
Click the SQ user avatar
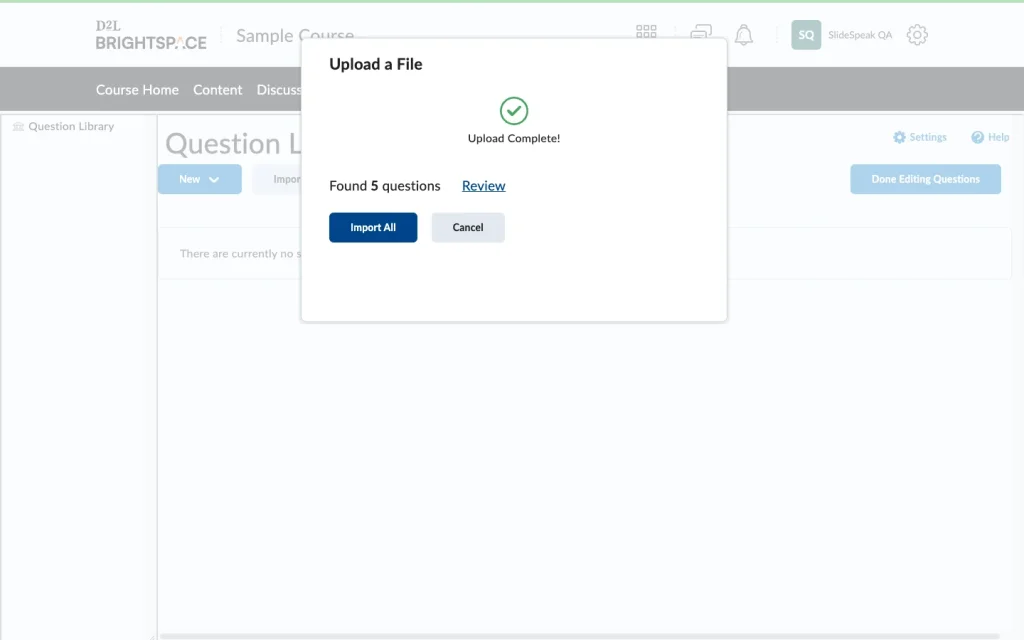(806, 35)
